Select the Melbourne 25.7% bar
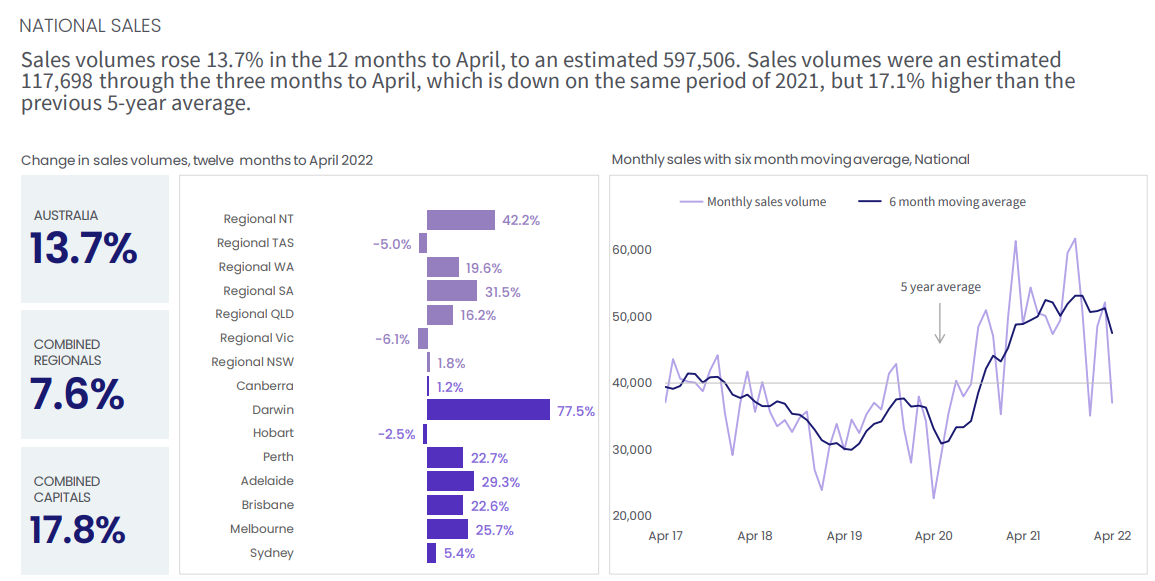The width and height of the screenshot is (1155, 581). click(447, 529)
